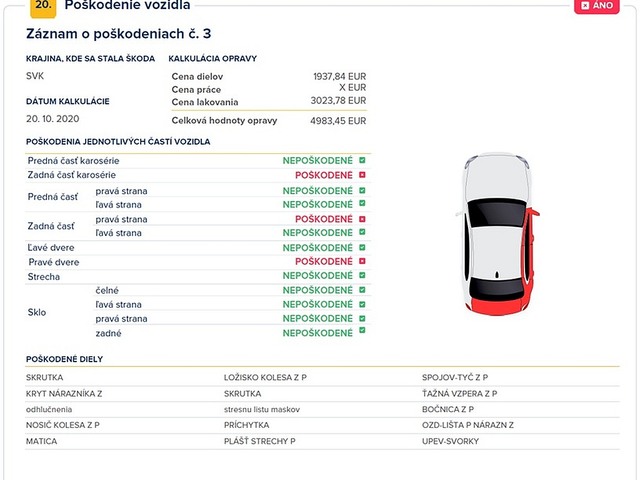Click POŠKODENÉ status for Pravé dvere

click(x=324, y=261)
